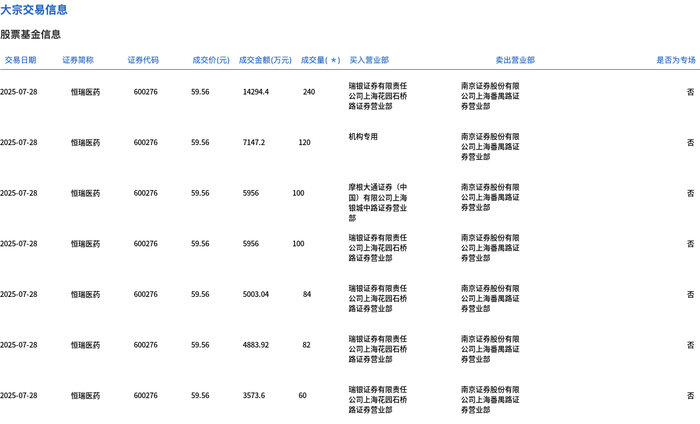Click the 南京证券 seller in the 7147.2 row
700x424 pixels.
[x=490, y=146]
